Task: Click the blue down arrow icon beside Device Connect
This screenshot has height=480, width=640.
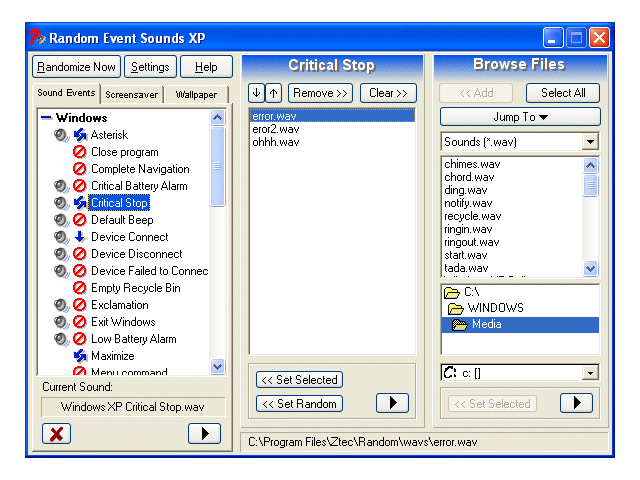Action: tap(80, 237)
